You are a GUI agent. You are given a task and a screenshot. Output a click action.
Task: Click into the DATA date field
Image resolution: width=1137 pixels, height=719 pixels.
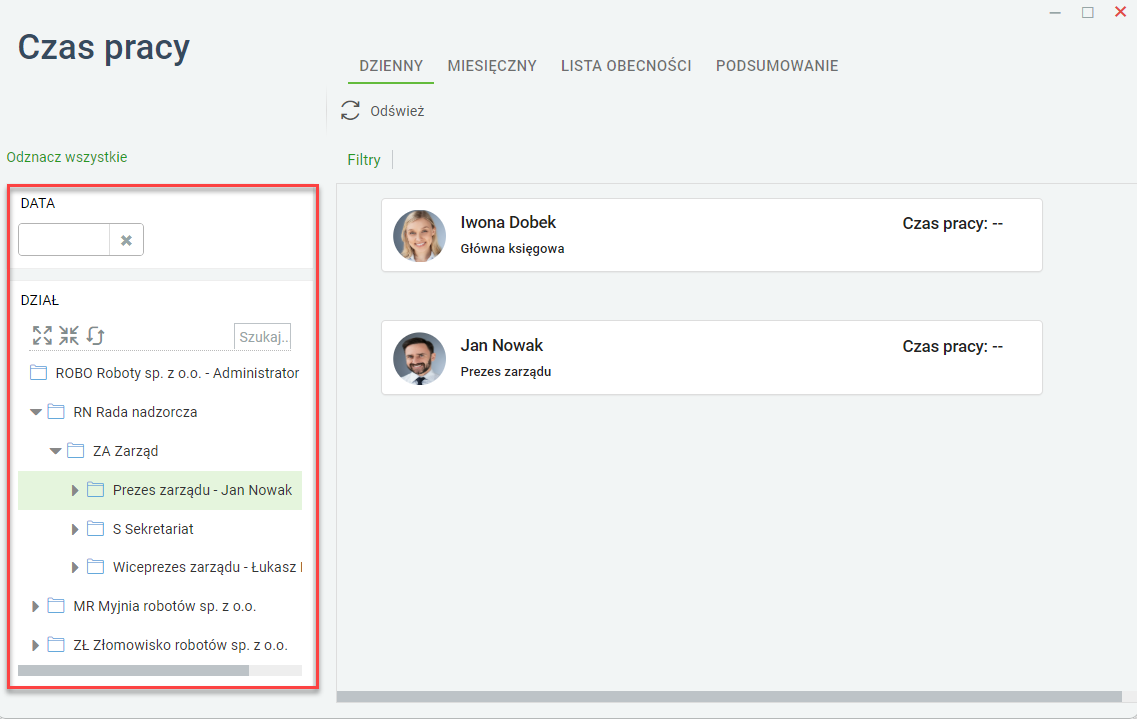click(x=64, y=240)
